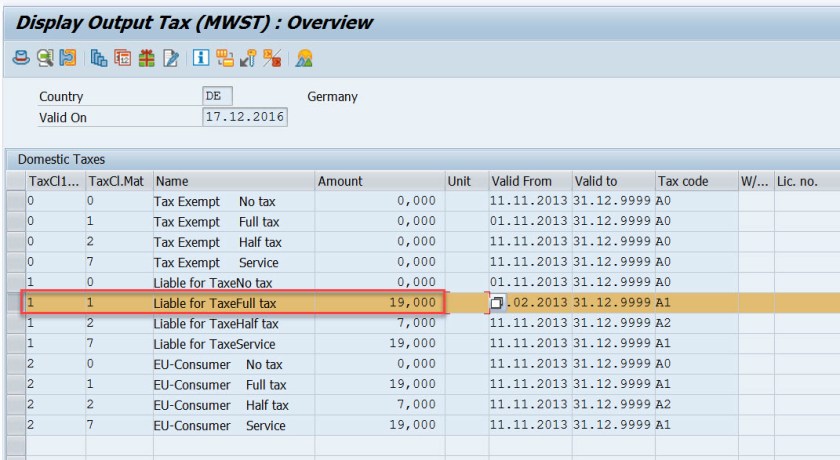Viewport: 840px width, 460px height.
Task: Click the gift box icon in toolbar
Action: pos(146,59)
